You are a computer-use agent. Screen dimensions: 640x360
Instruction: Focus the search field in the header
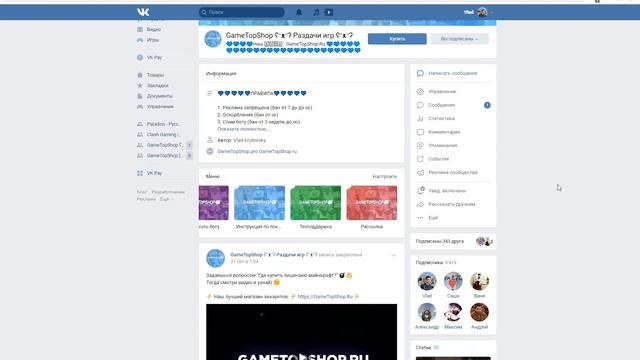point(242,12)
